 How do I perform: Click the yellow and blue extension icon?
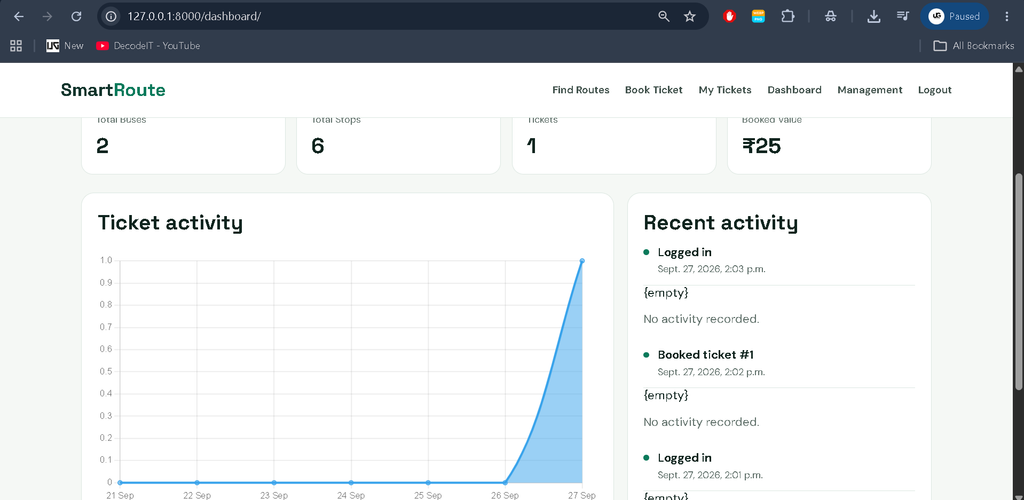[x=758, y=16]
